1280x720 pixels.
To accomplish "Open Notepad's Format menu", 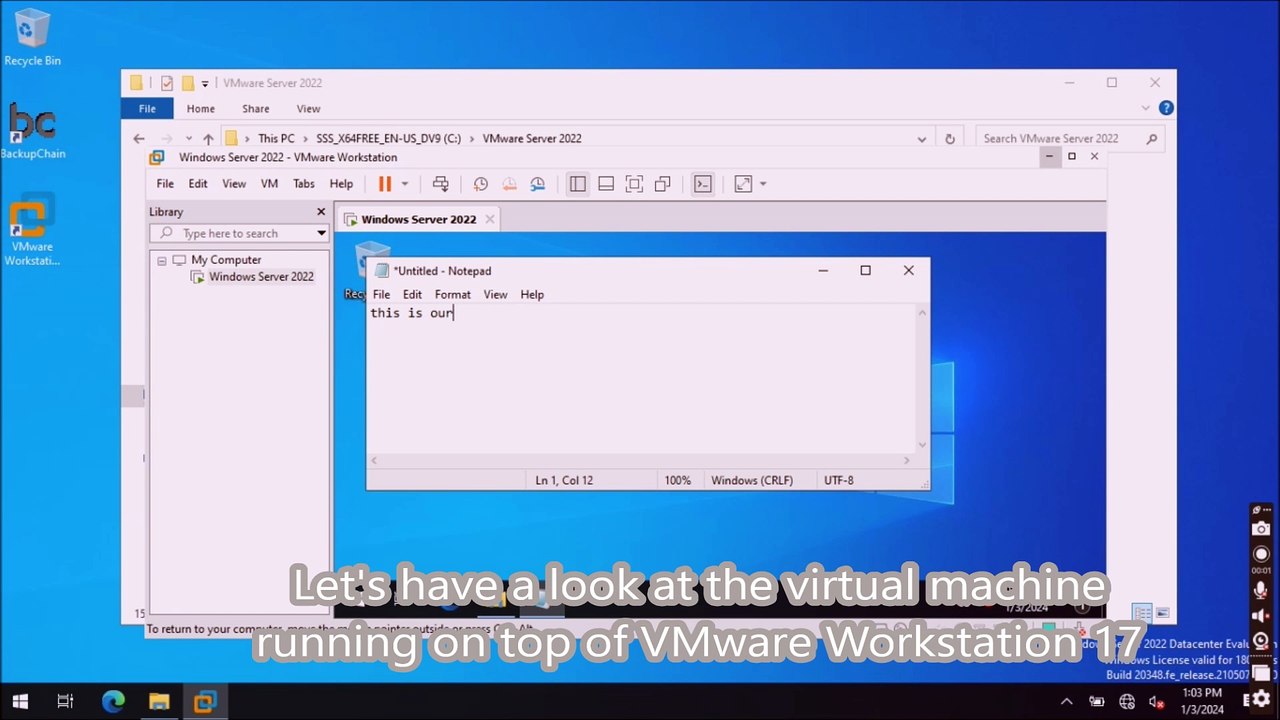I will pos(452,295).
